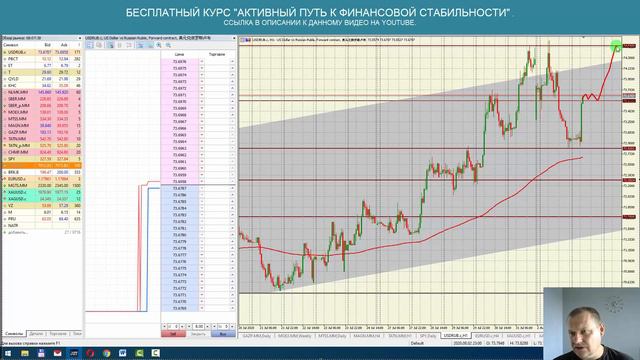Open the mail app on taskbar
Image resolution: width=640 pixels, height=360 pixels.
point(58,353)
